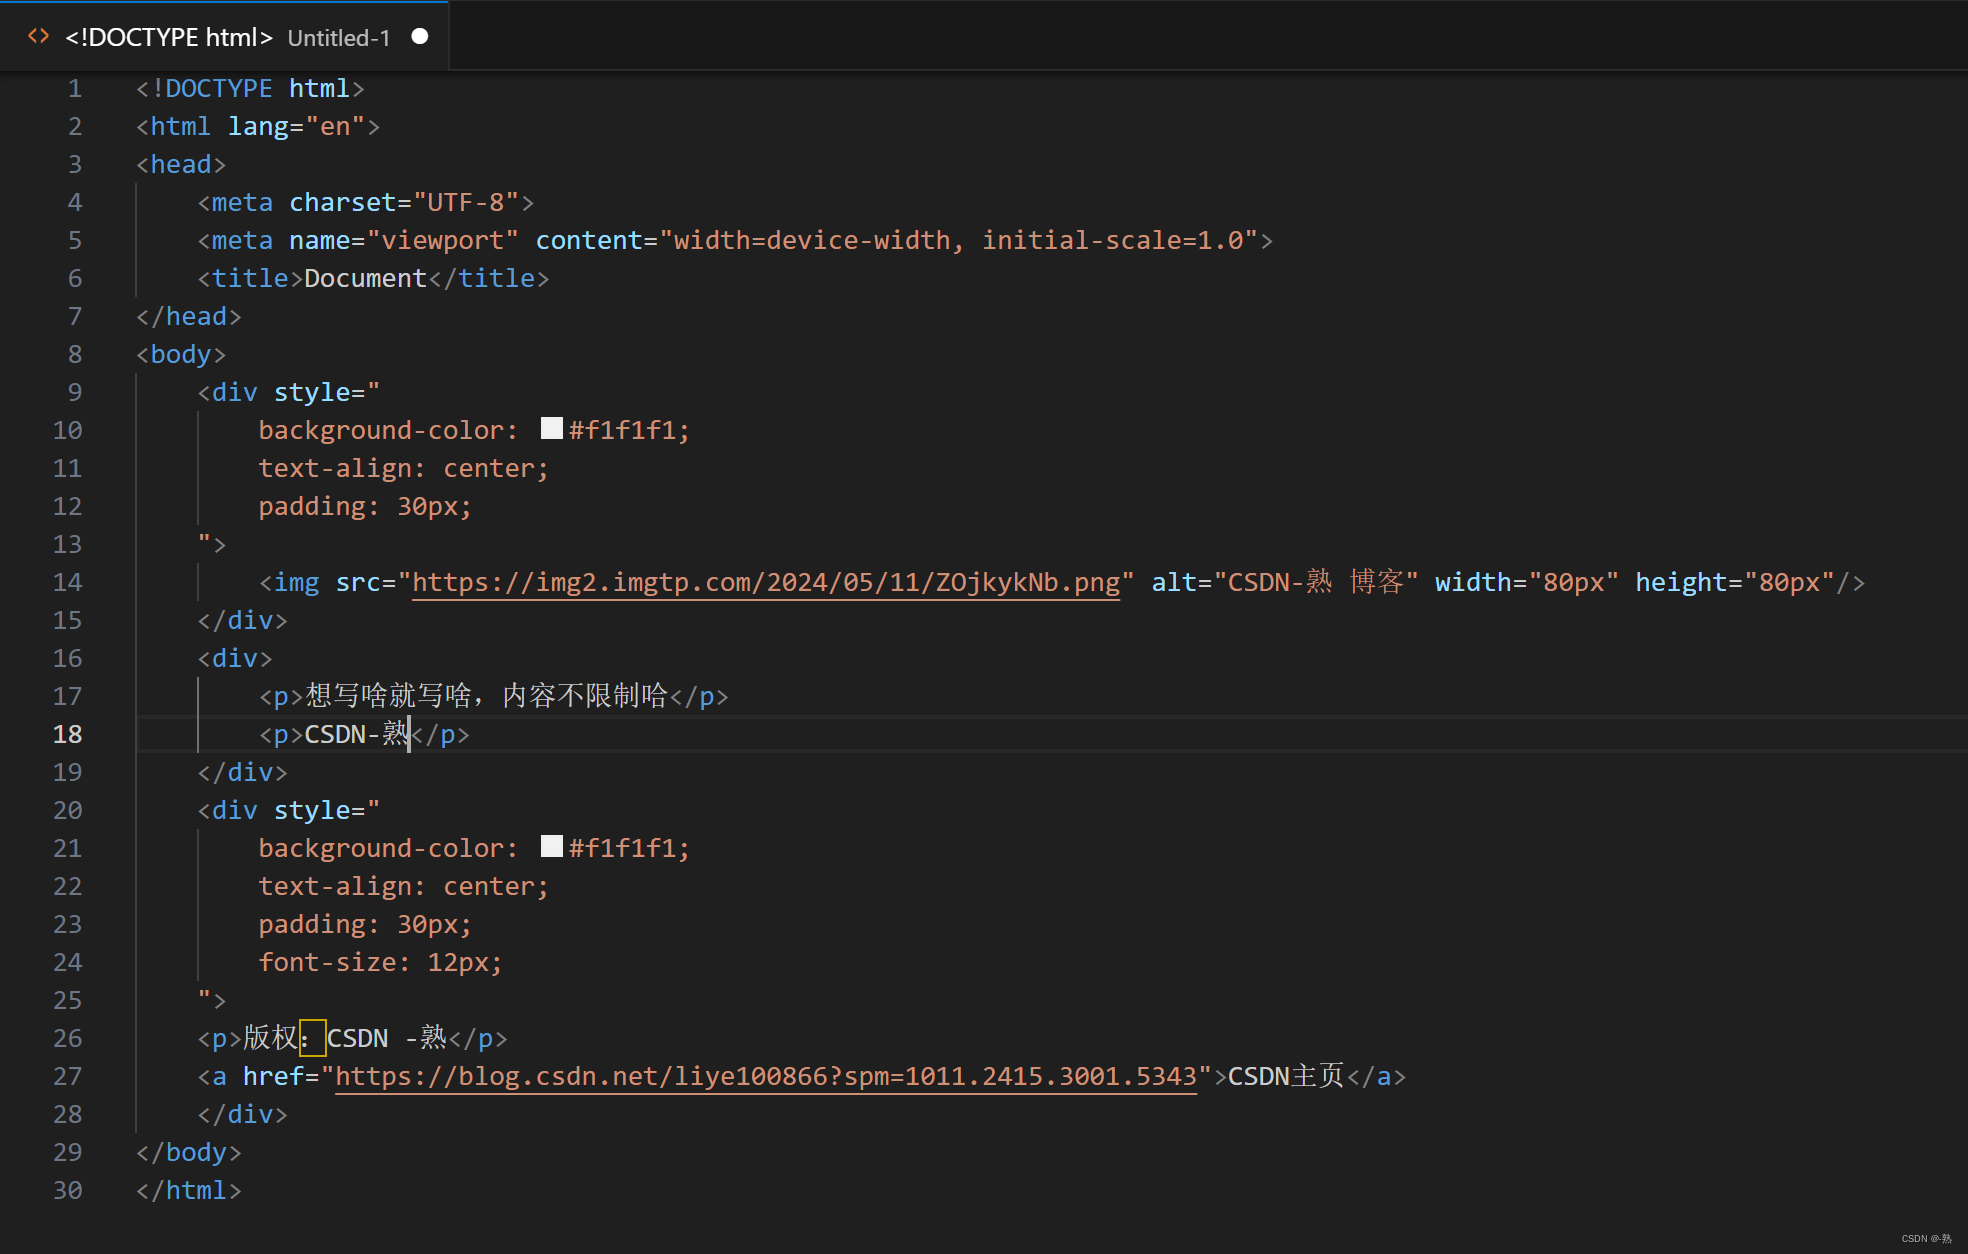Click the unsaved dot on Untitled-1 tab
The height and width of the screenshot is (1254, 1968).
(420, 37)
